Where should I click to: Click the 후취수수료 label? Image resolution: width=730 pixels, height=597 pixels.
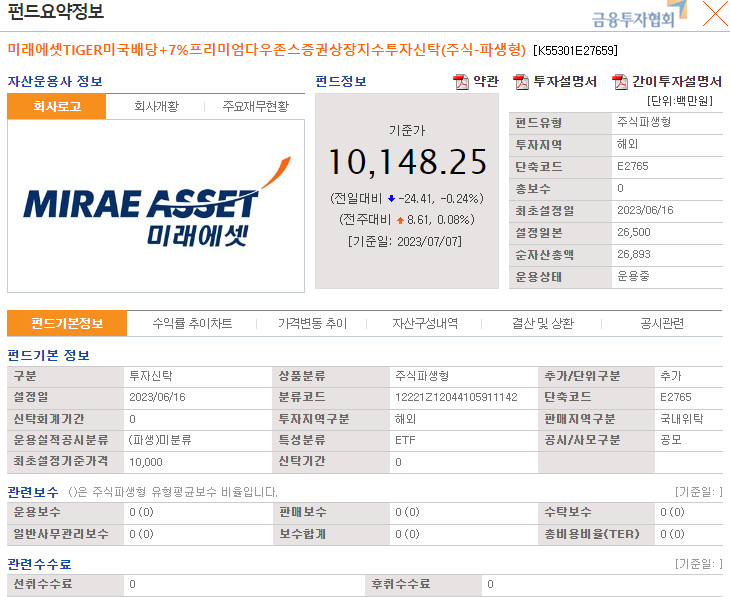[x=400, y=584]
